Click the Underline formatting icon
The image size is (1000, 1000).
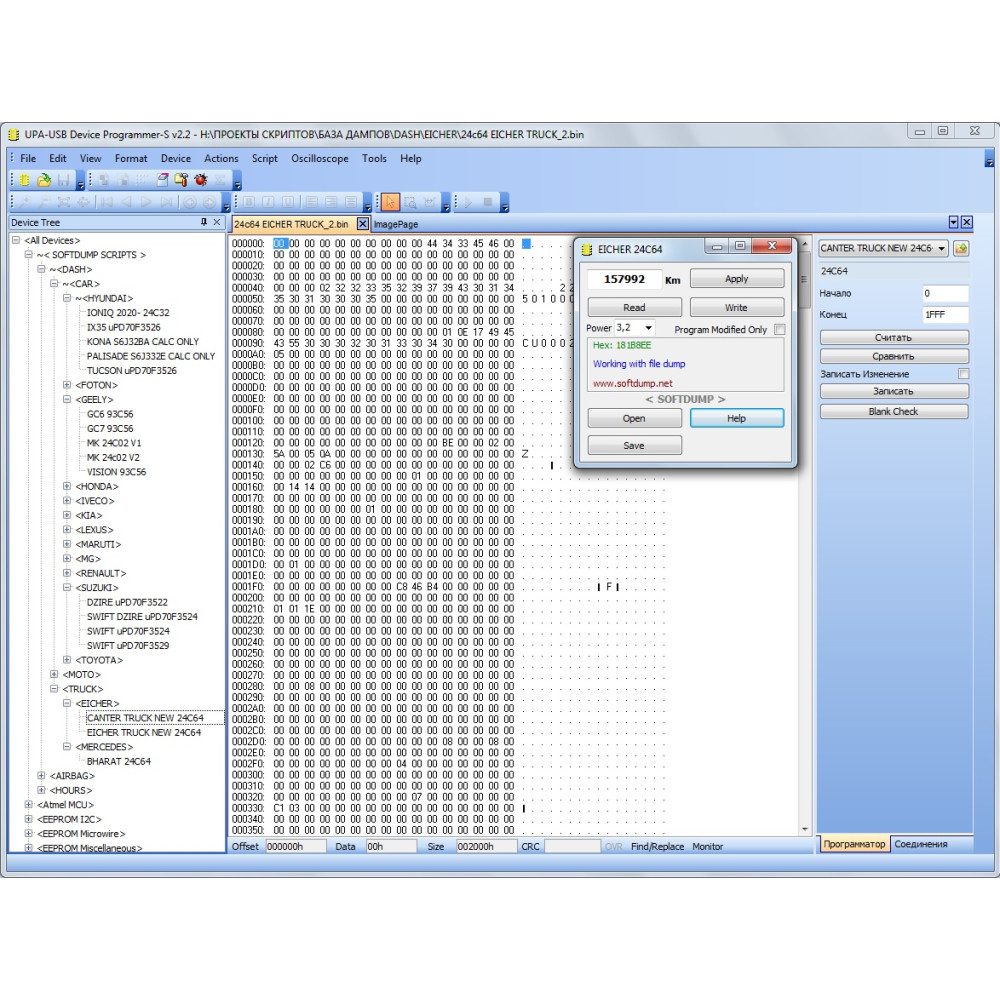tap(288, 203)
